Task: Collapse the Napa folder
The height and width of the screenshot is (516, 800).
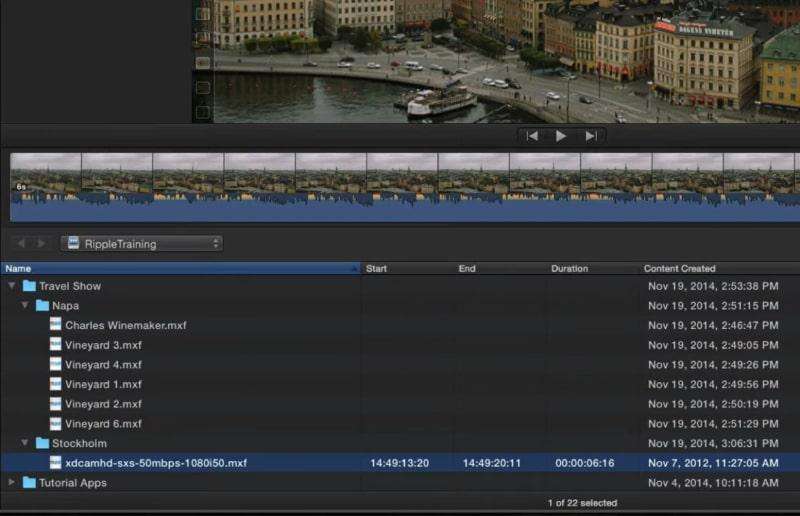Action: tap(24, 305)
